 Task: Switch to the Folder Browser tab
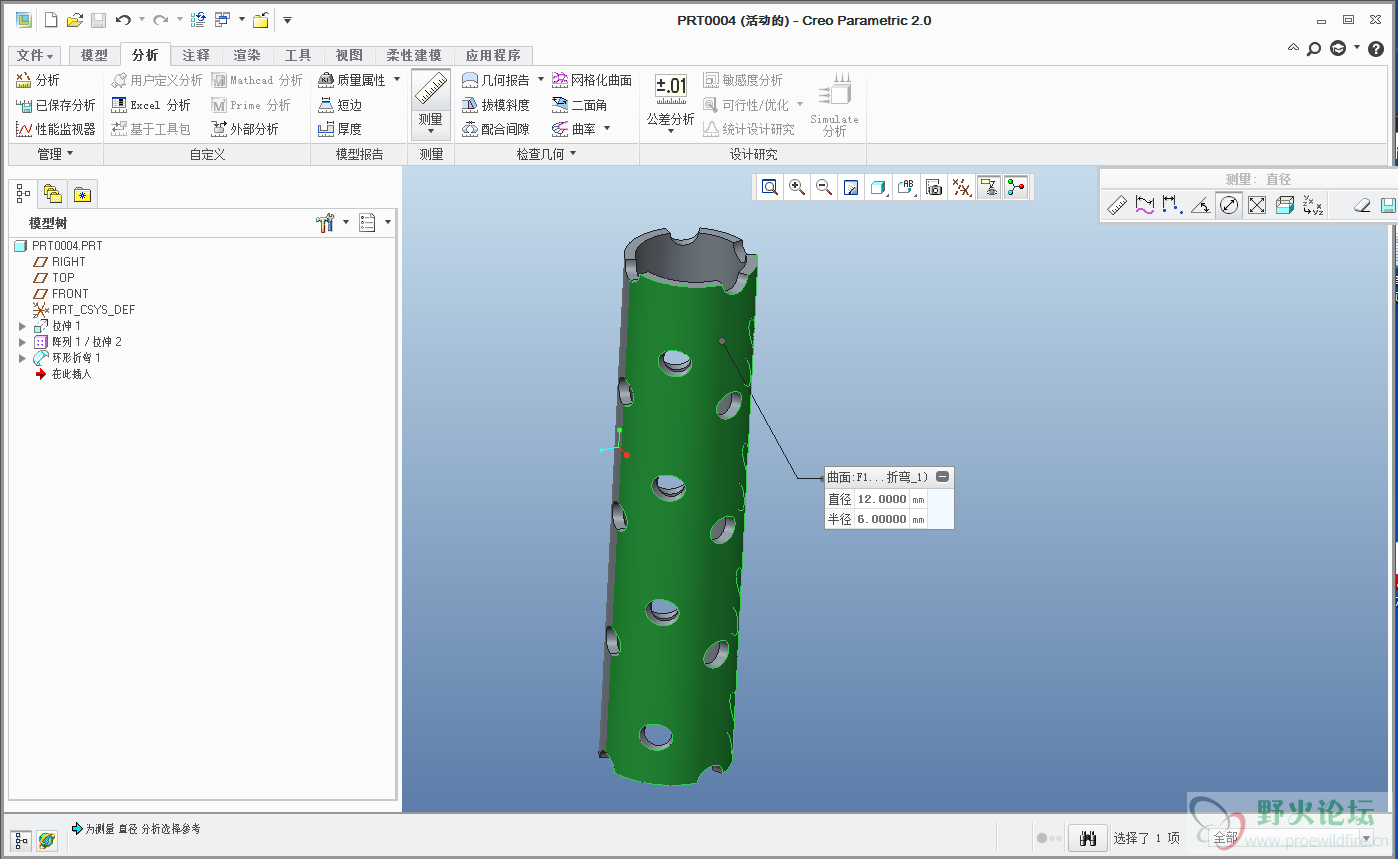point(53,194)
